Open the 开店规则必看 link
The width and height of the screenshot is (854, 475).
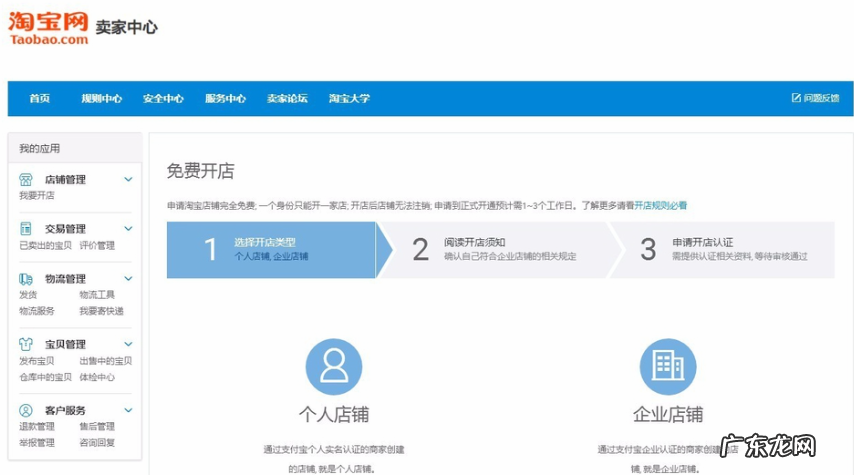pos(661,205)
